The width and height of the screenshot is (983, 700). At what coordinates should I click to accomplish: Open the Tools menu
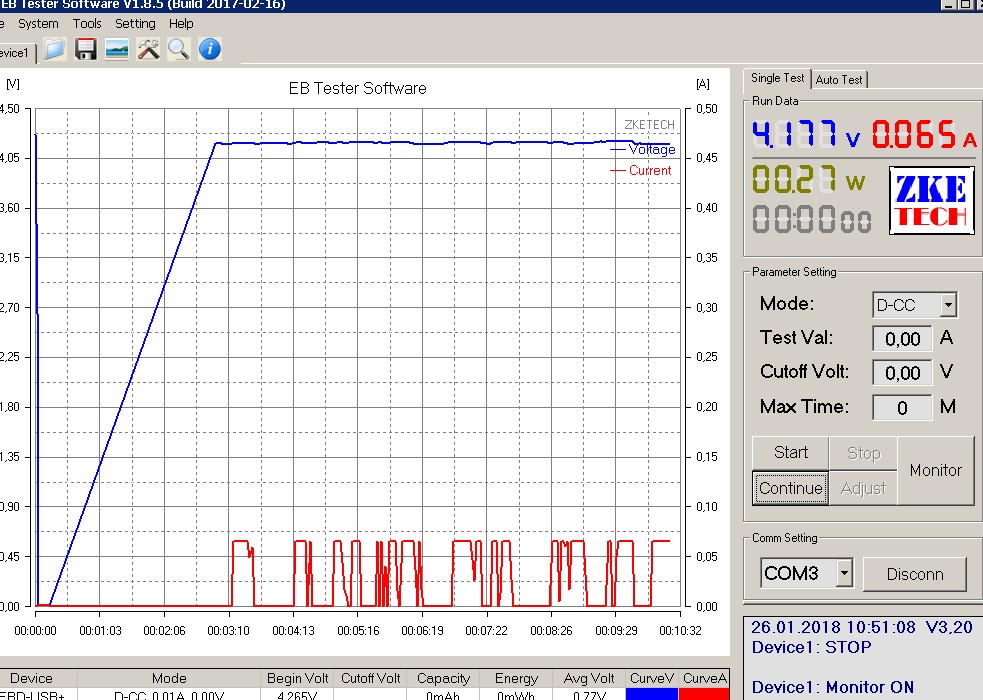tap(87, 24)
